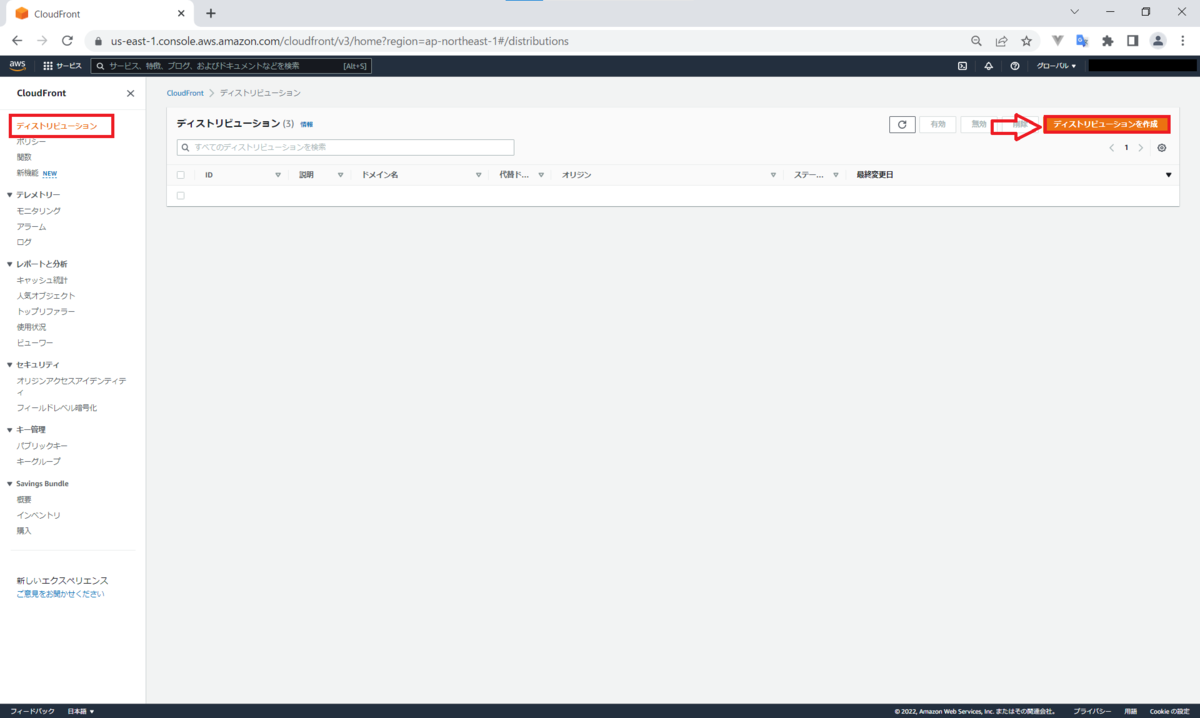
Task: Open the サービス services grid menu
Action: [63, 66]
